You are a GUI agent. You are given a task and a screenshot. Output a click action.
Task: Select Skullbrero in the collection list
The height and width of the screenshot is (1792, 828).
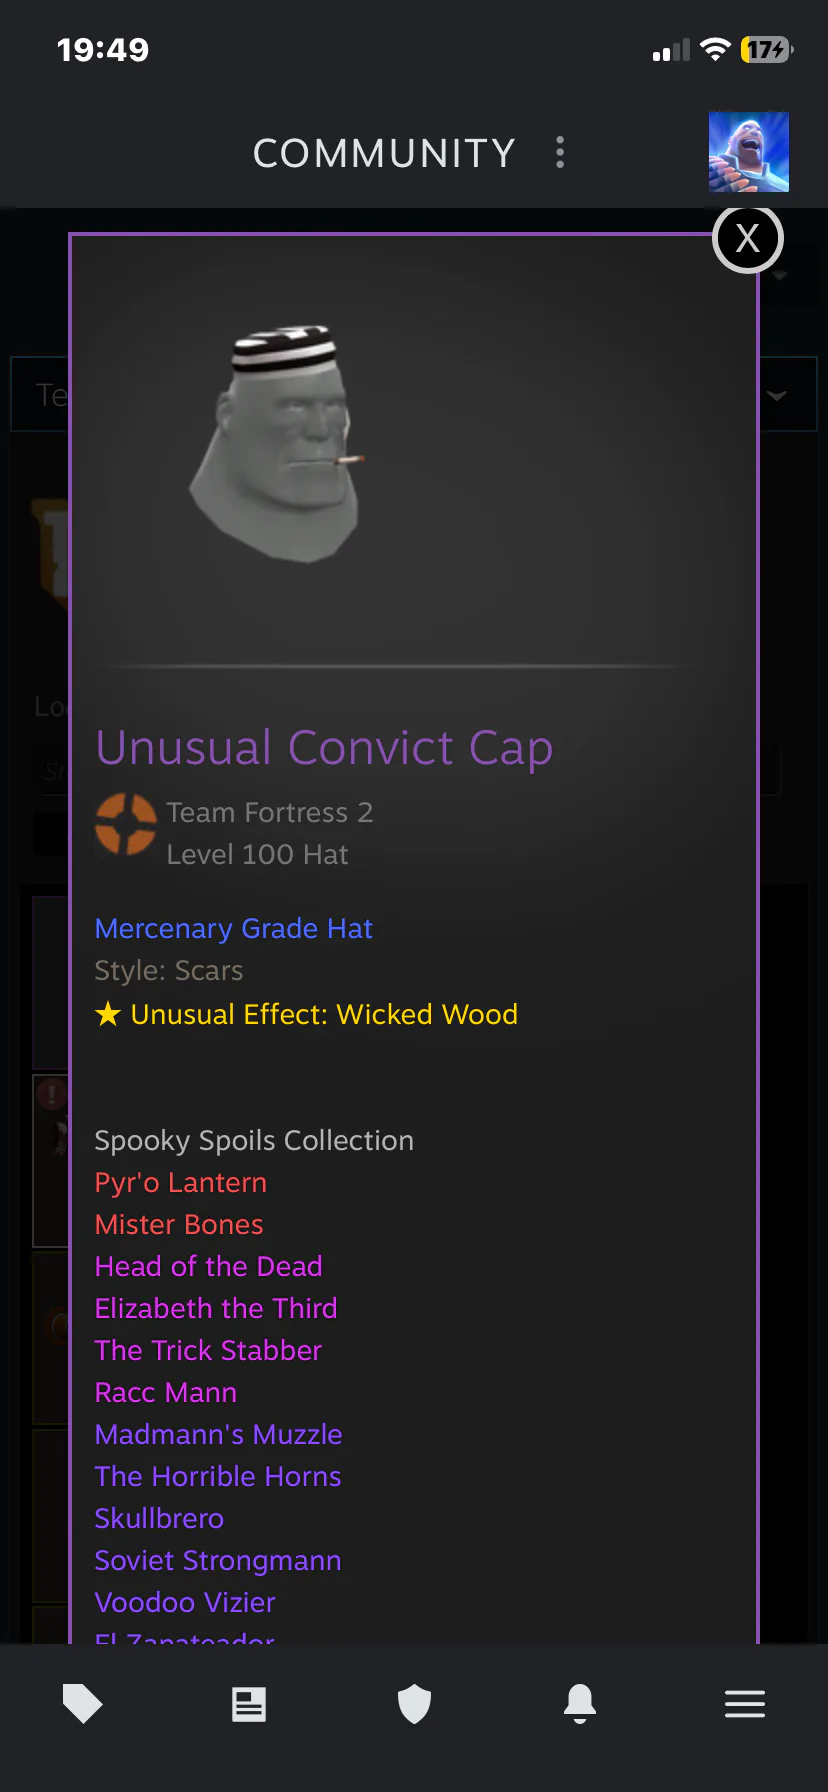pyautogui.click(x=159, y=1519)
